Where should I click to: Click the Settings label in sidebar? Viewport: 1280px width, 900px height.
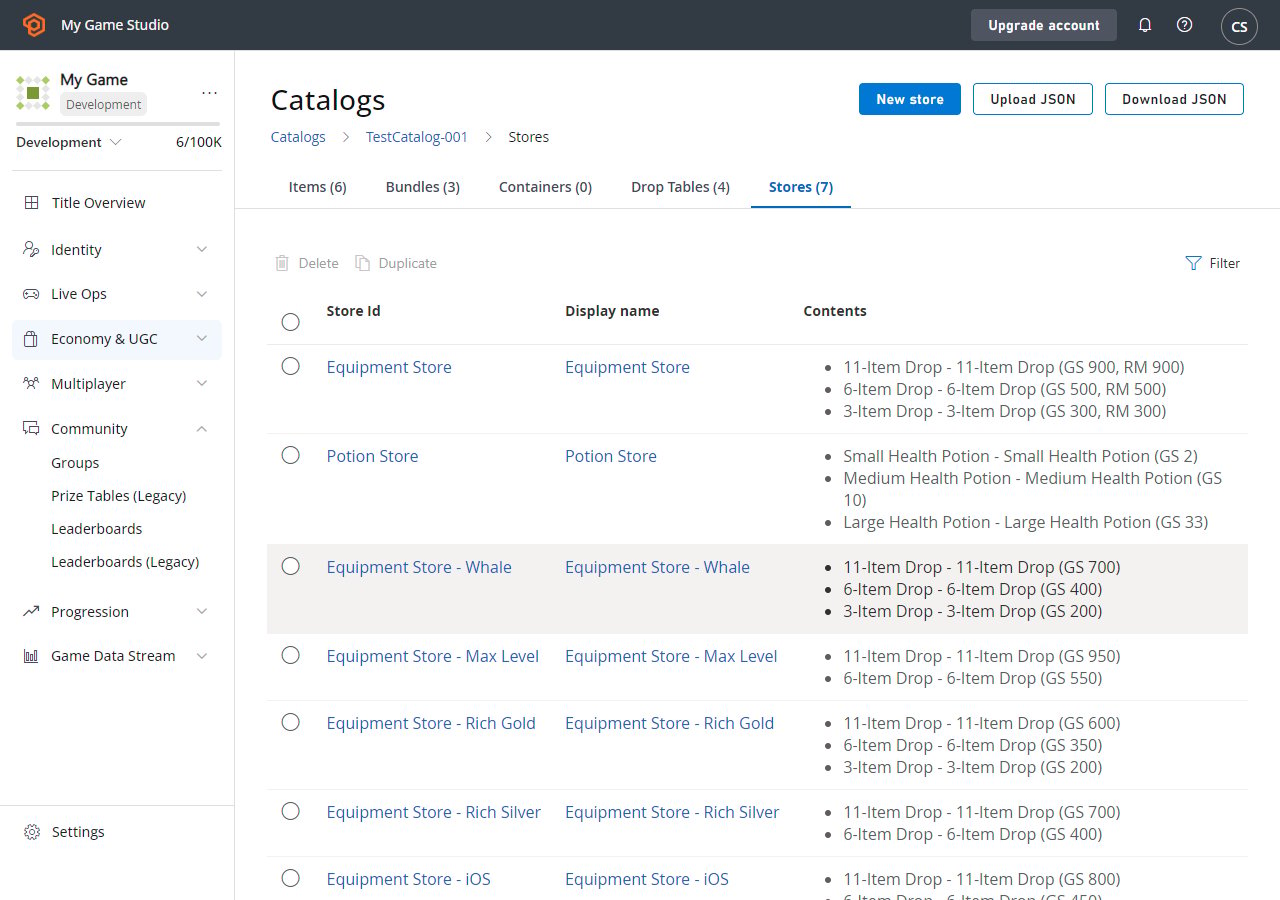click(78, 832)
